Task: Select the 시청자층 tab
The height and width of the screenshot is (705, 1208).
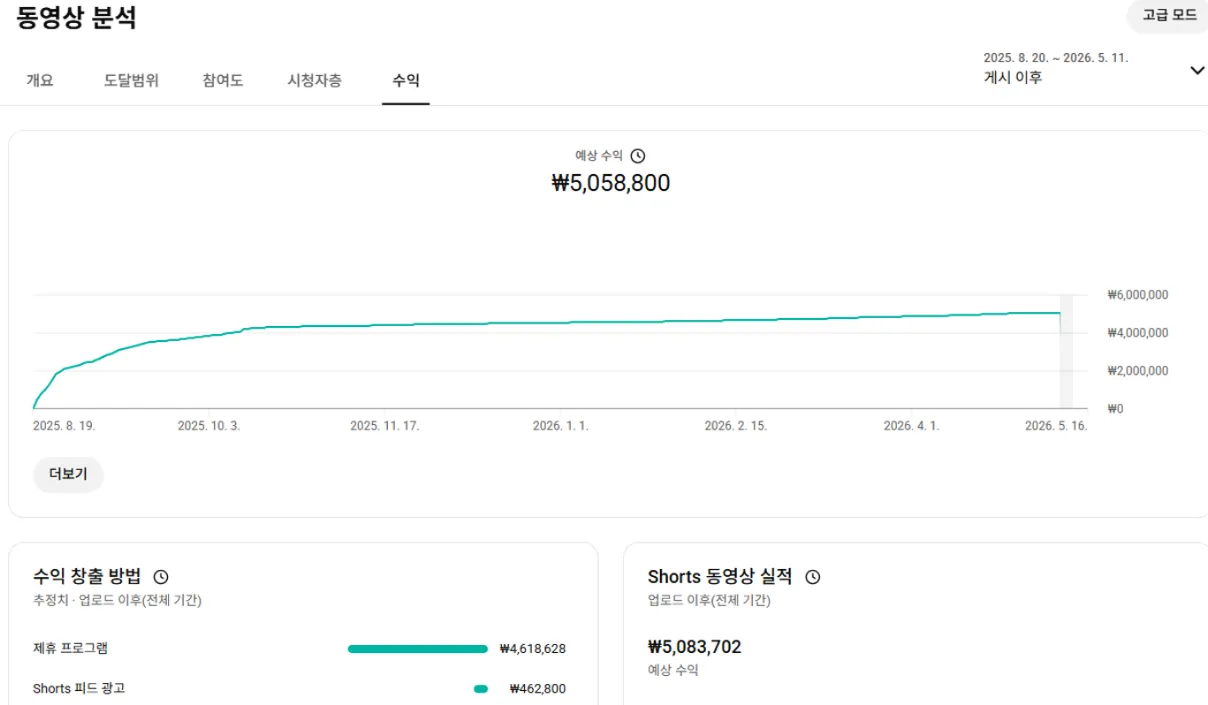Action: click(x=314, y=81)
